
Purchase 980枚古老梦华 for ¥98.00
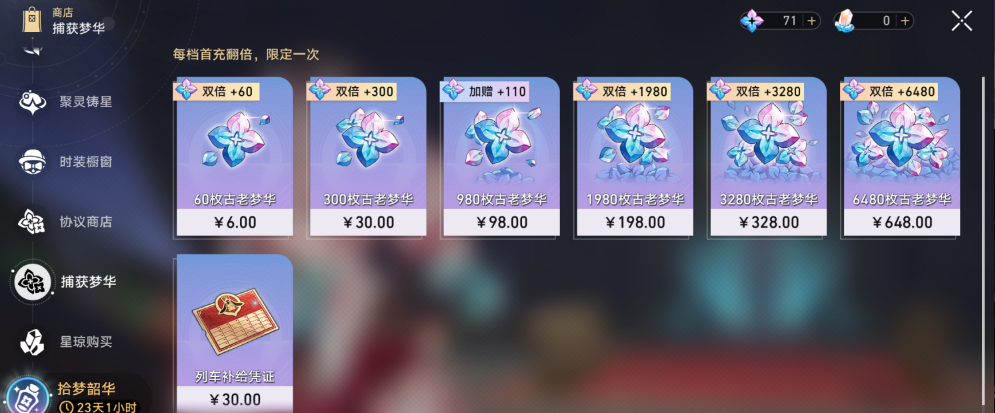(501, 156)
